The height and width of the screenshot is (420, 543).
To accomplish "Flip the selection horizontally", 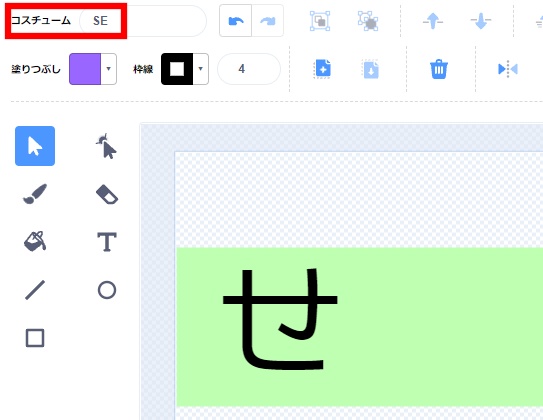I will pos(508,69).
